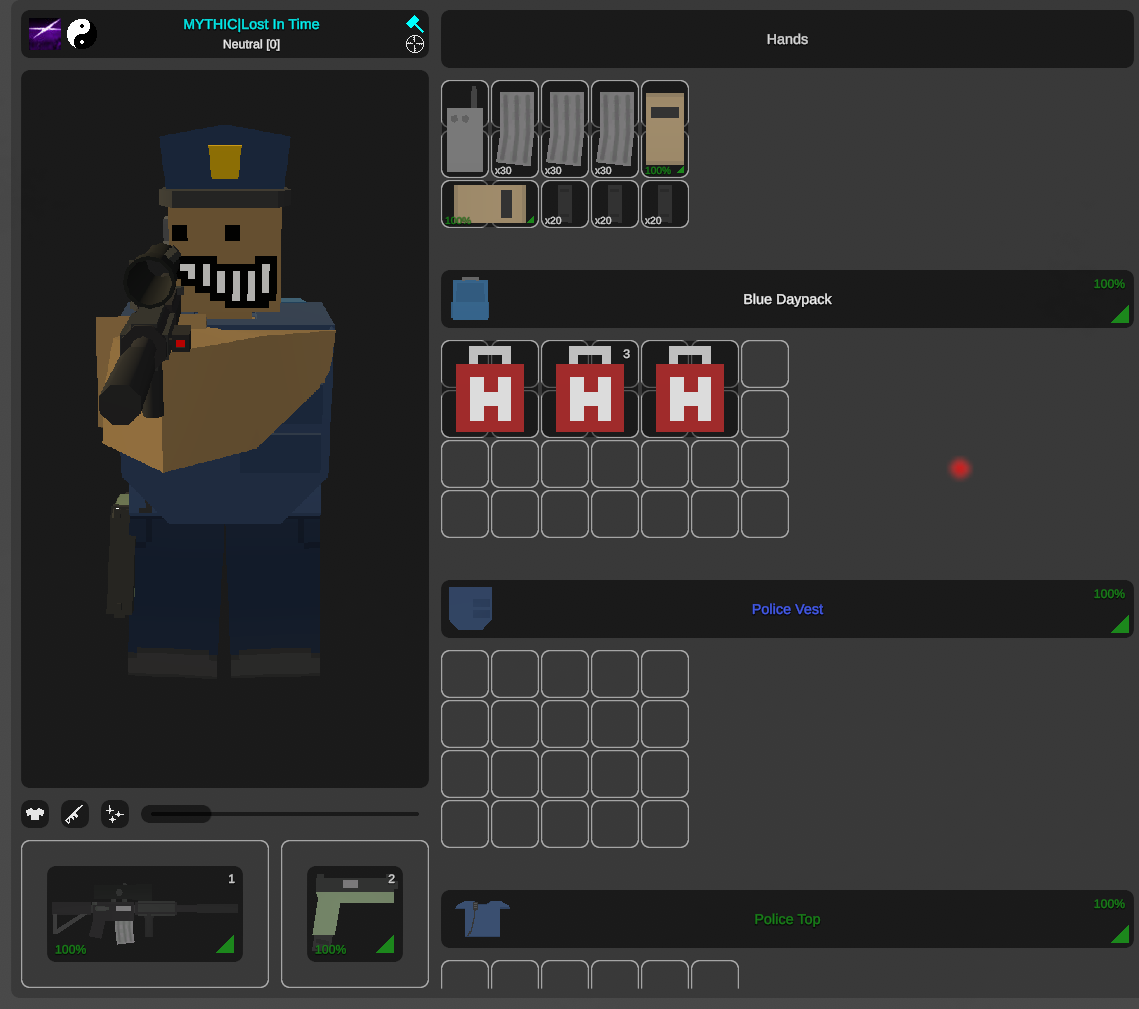Toggle the sparkles cosmetics view button
The width and height of the screenshot is (1139, 1009).
[x=115, y=814]
